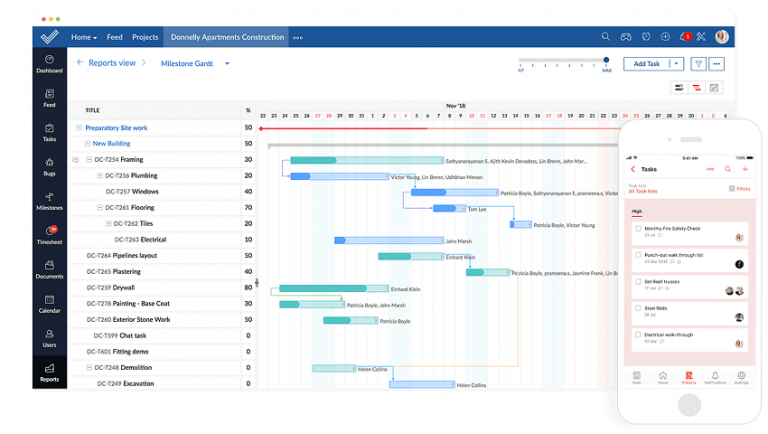This screenshot has width=768, height=434.
Task: Open the Calendar sidebar icon
Action: coord(49,303)
